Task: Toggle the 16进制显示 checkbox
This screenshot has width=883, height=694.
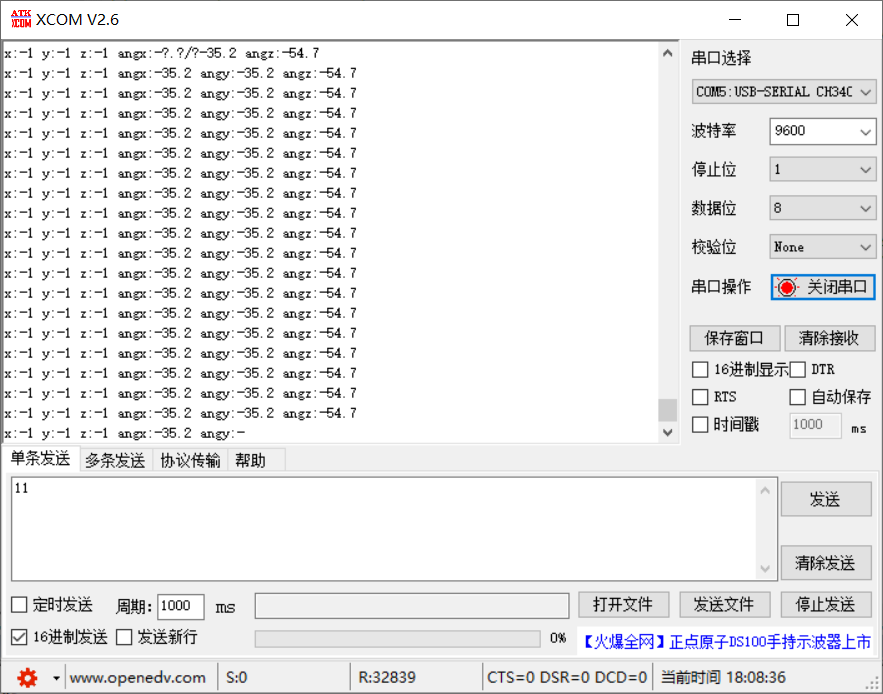Action: 700,370
